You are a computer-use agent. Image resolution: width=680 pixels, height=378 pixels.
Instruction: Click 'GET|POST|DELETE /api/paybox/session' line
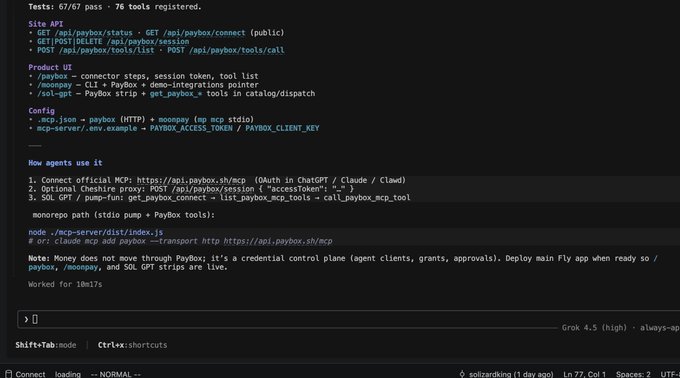click(113, 42)
